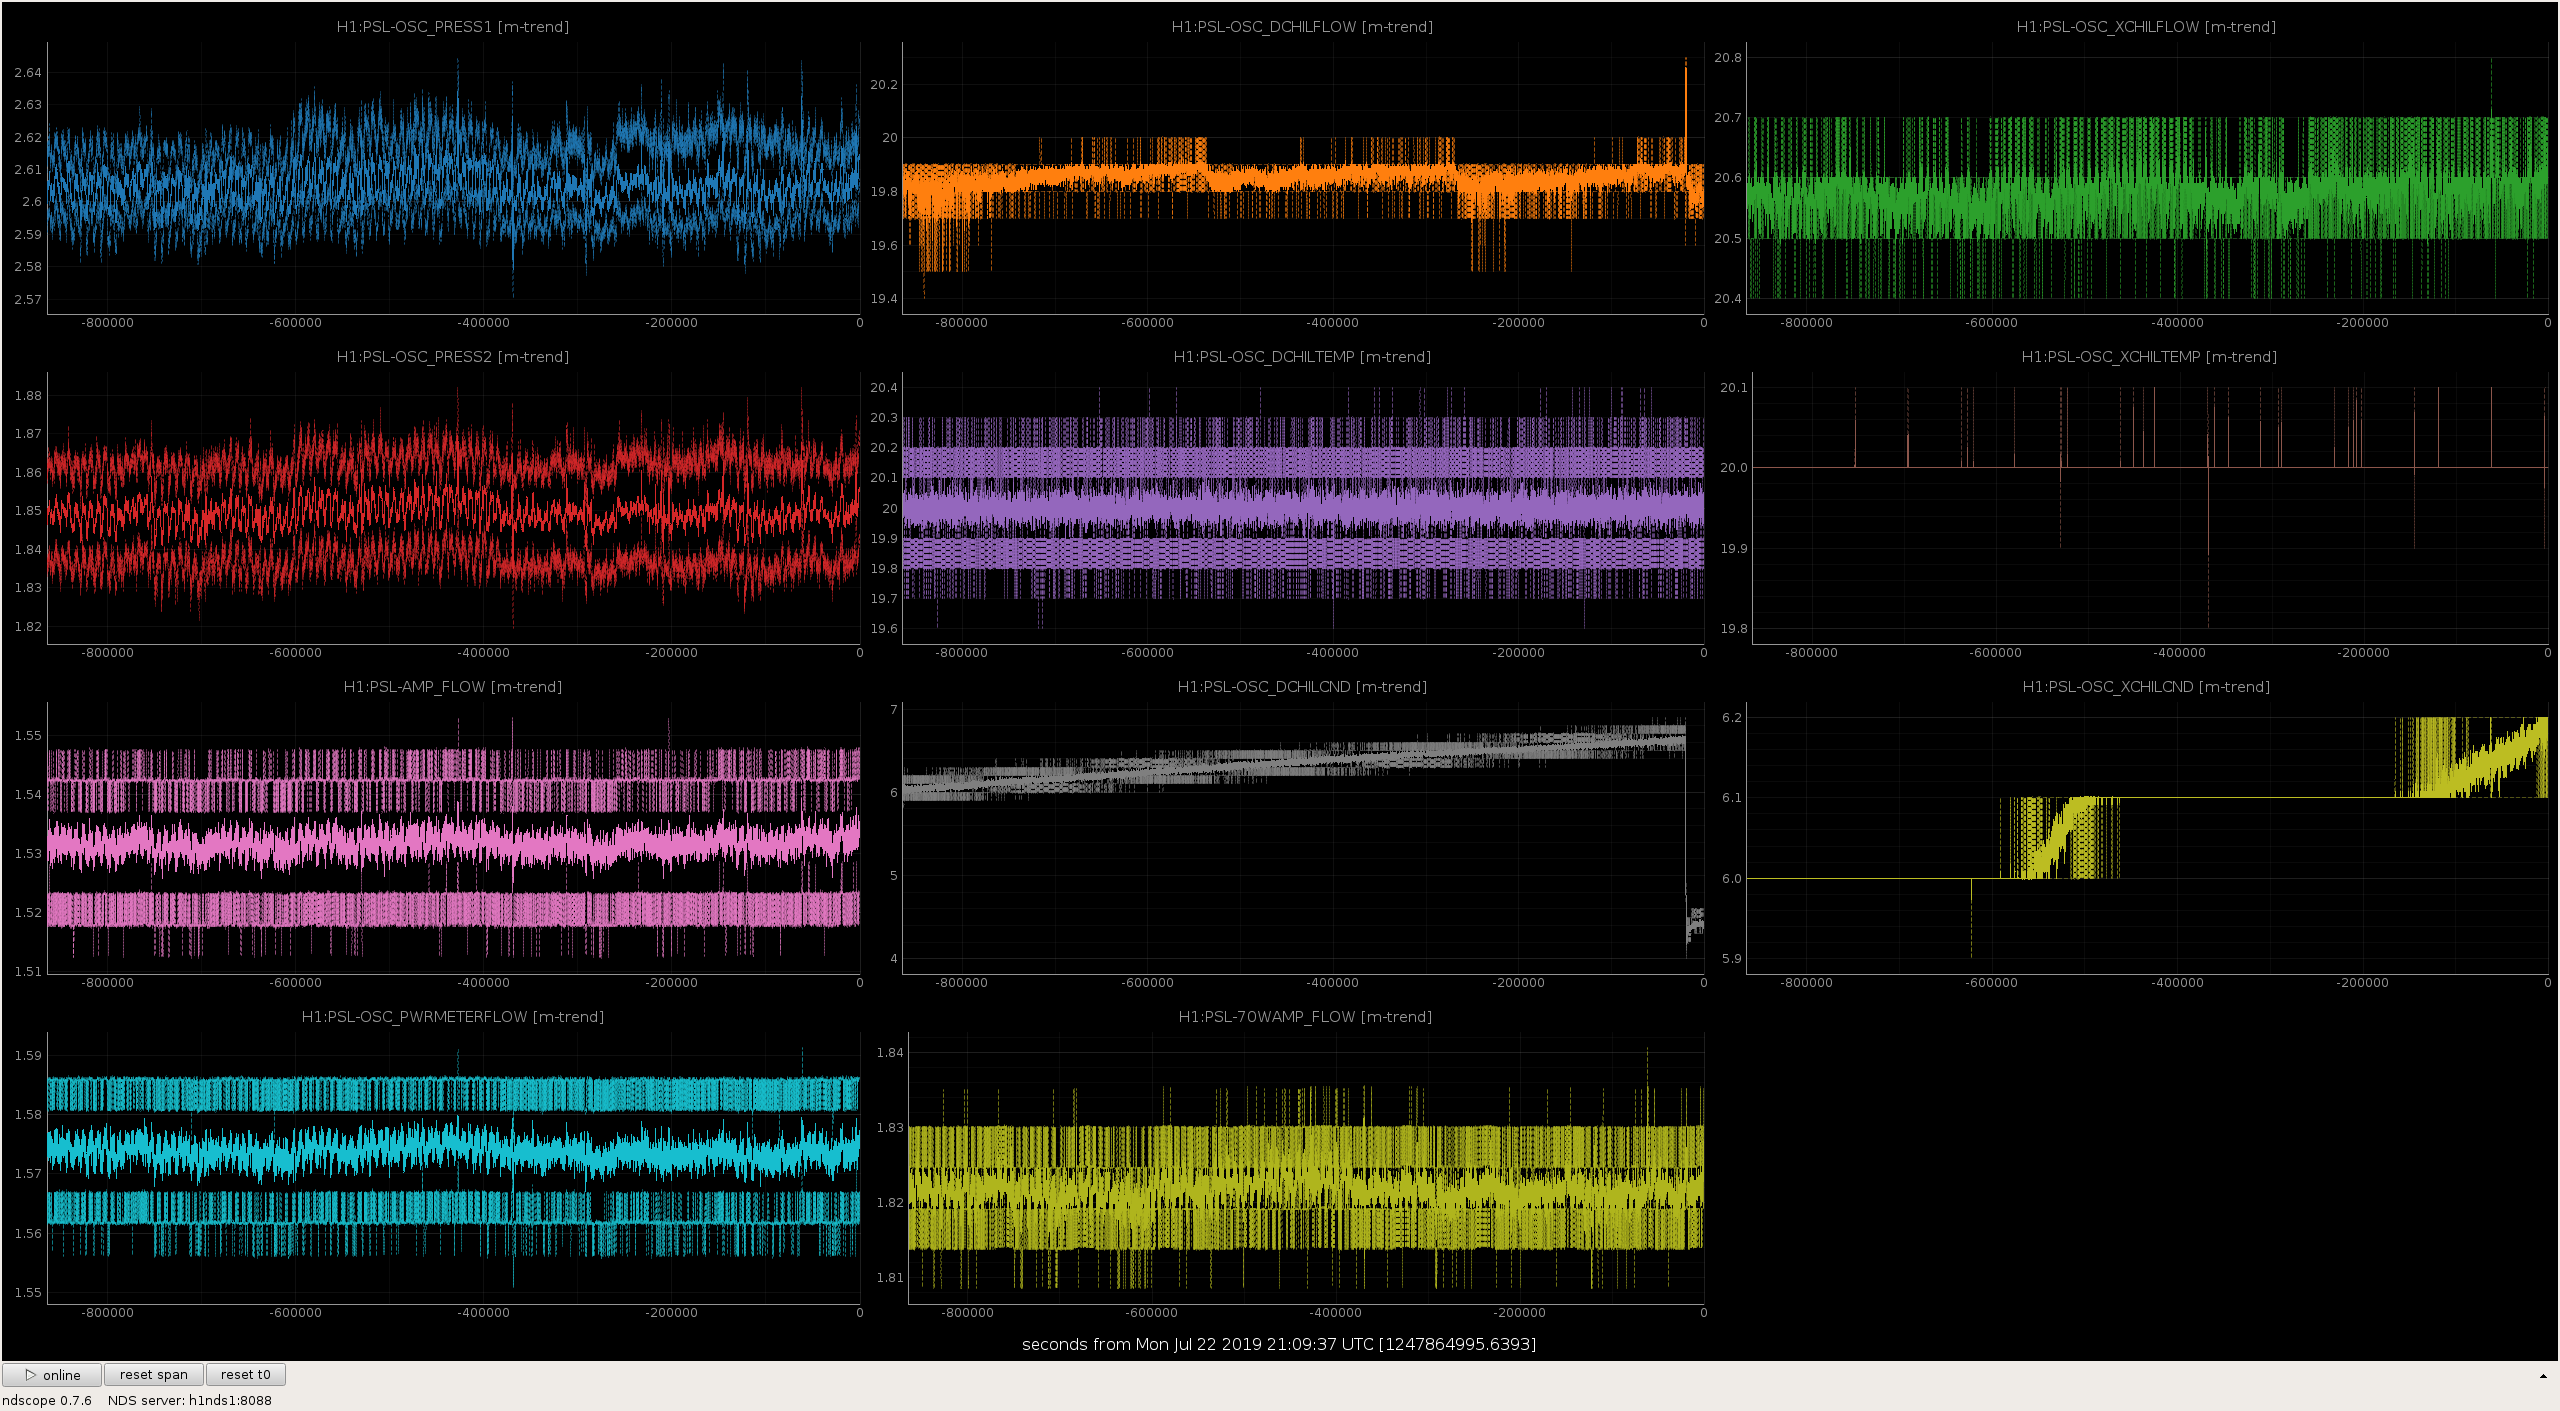Click the 1.84 y-axis tick on 70WAMP_FLOW plot

coord(890,1053)
